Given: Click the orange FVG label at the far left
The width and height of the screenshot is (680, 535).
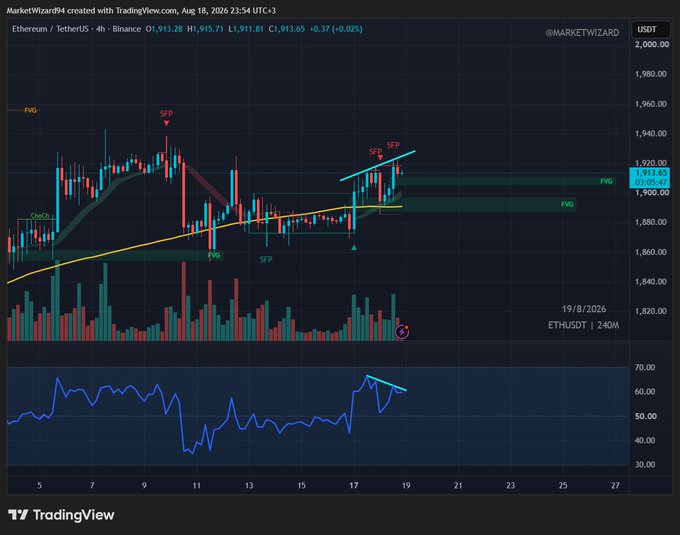Looking at the screenshot, I should point(30,111).
